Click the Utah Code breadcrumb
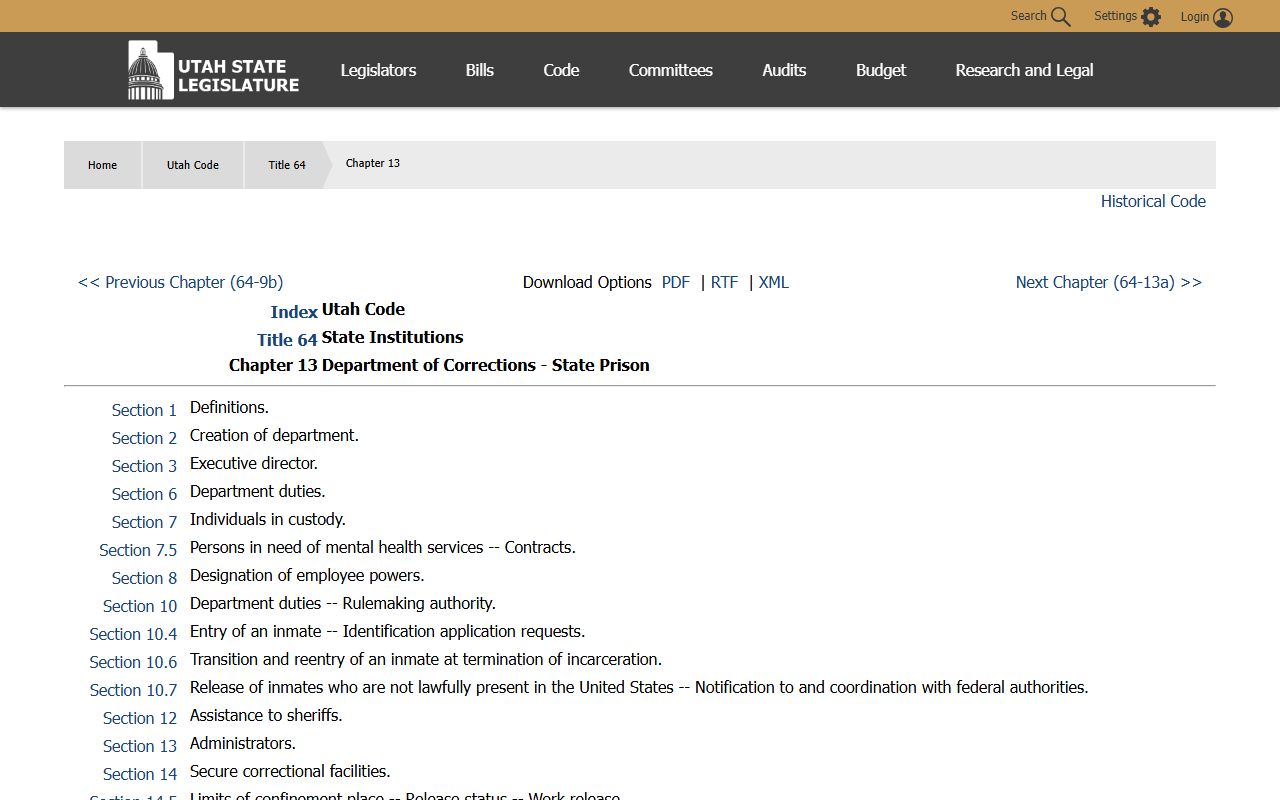1280x800 pixels. point(192,165)
